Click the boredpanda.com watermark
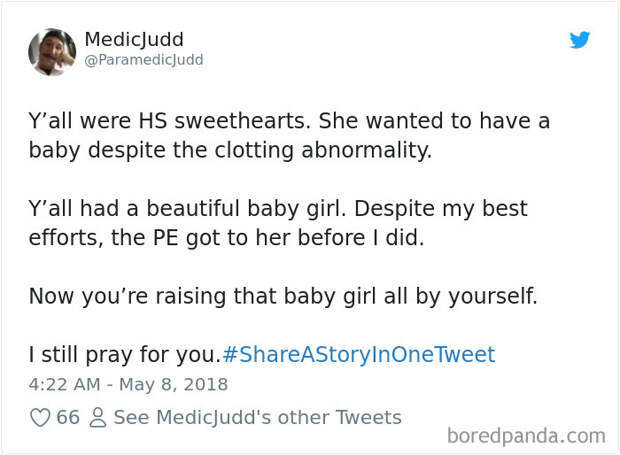 [x=526, y=436]
